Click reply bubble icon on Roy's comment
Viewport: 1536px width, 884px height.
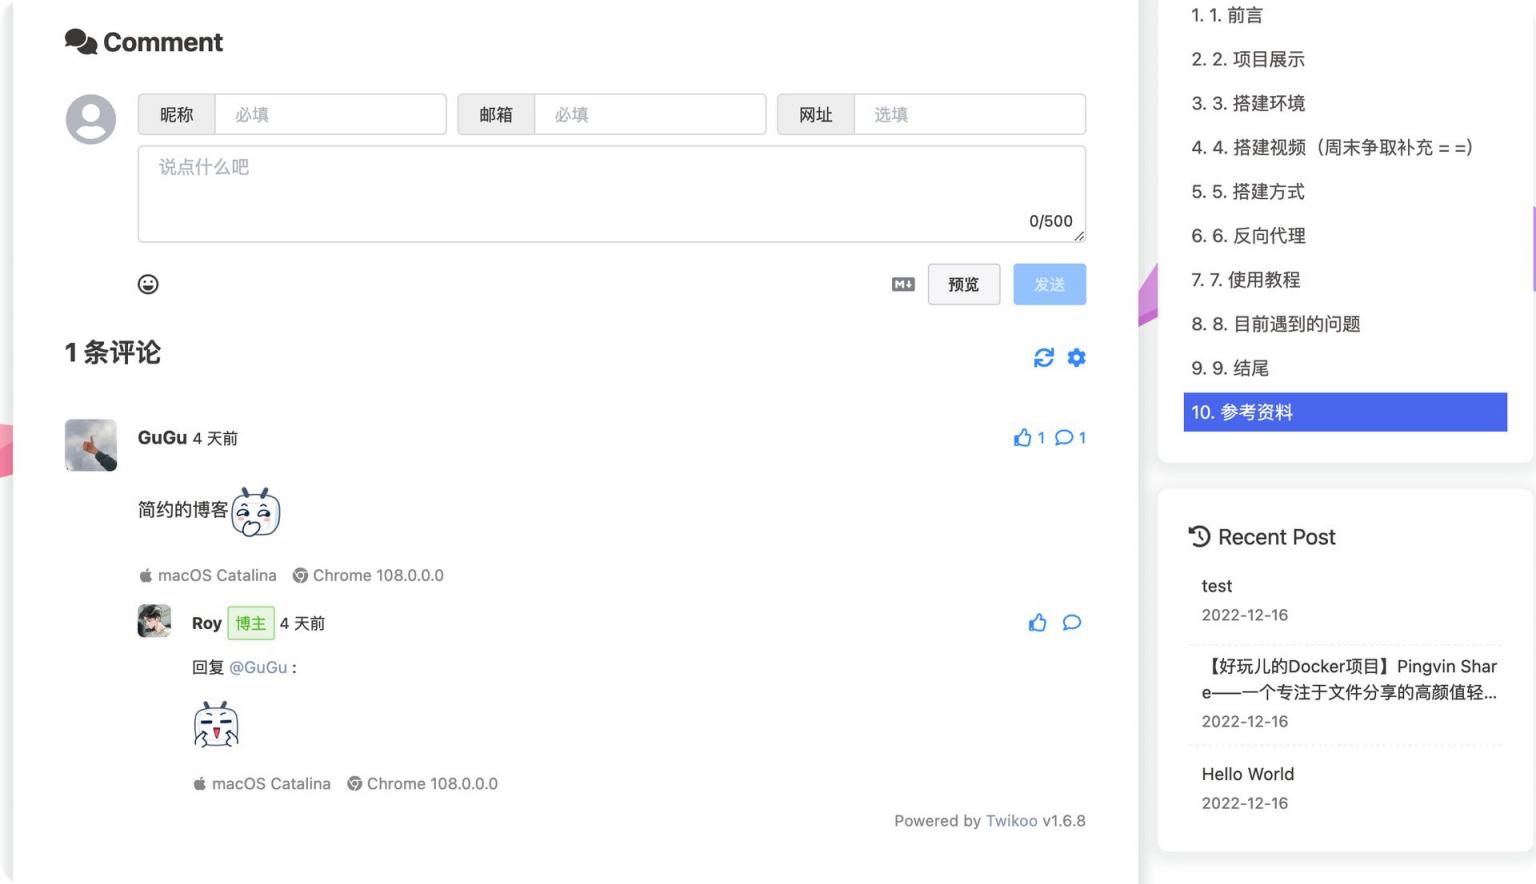(1071, 623)
